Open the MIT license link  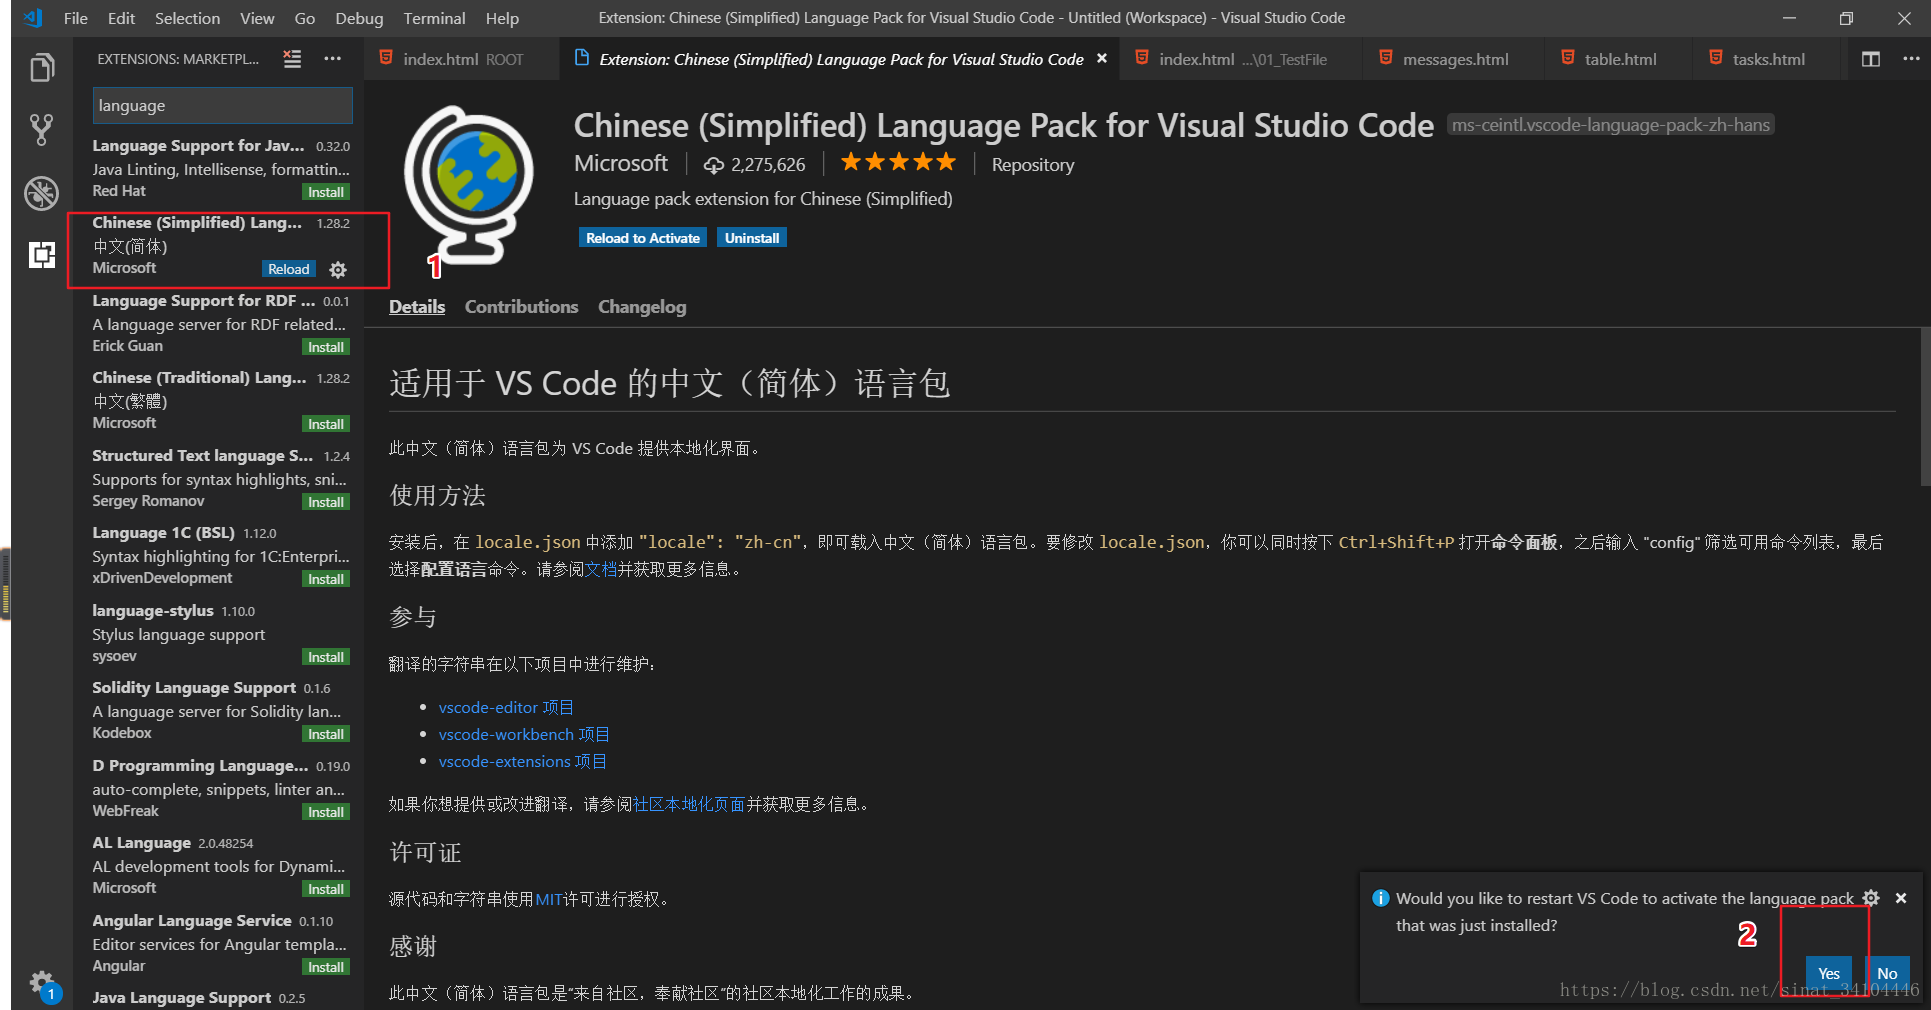549,899
